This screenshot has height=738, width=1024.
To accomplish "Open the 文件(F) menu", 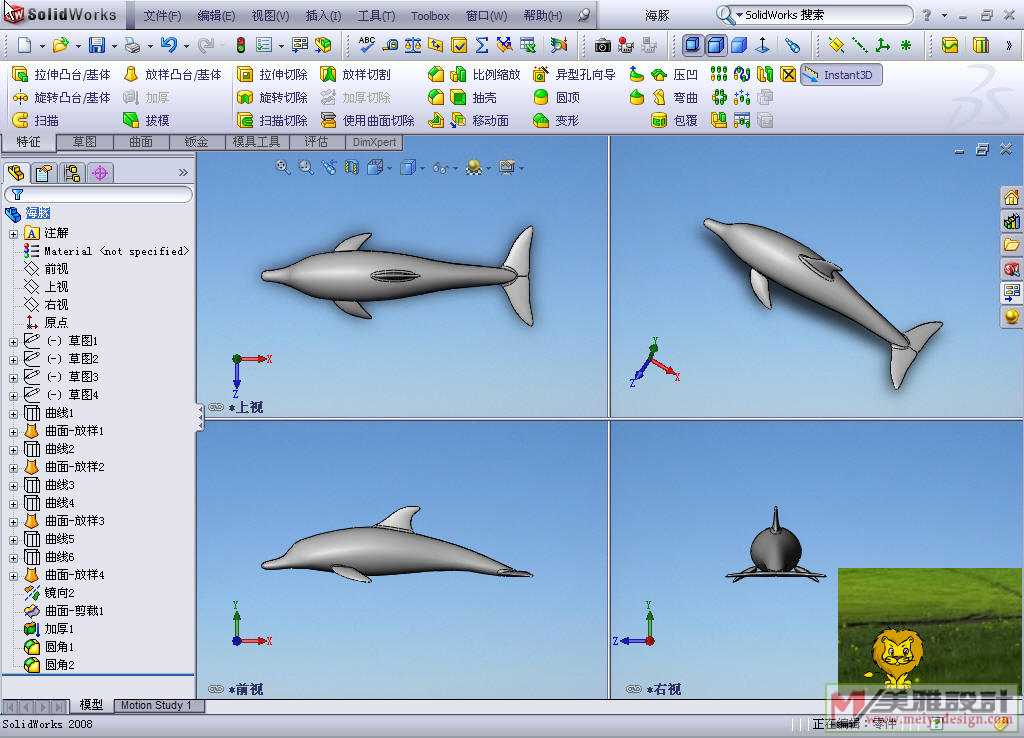I will (x=162, y=15).
